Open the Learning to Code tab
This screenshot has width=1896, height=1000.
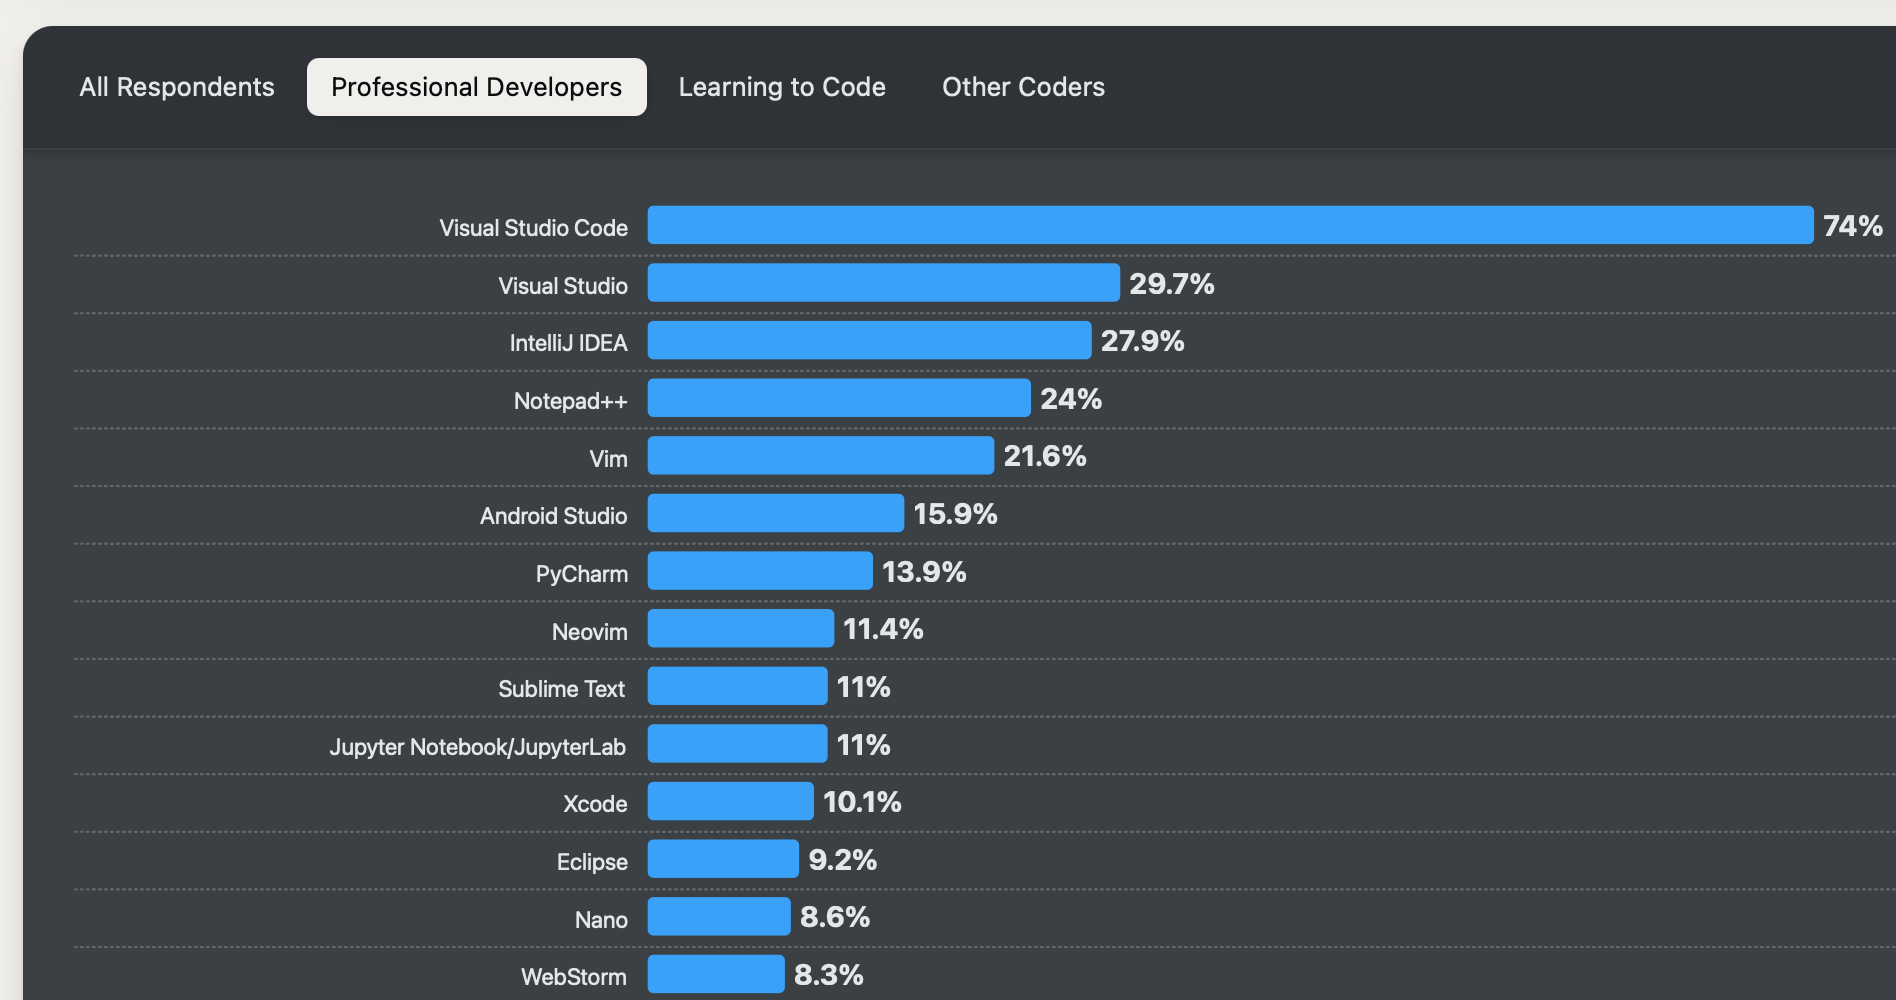point(782,87)
